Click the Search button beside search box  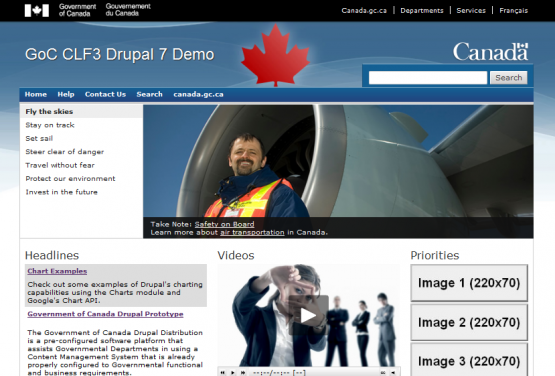508,78
